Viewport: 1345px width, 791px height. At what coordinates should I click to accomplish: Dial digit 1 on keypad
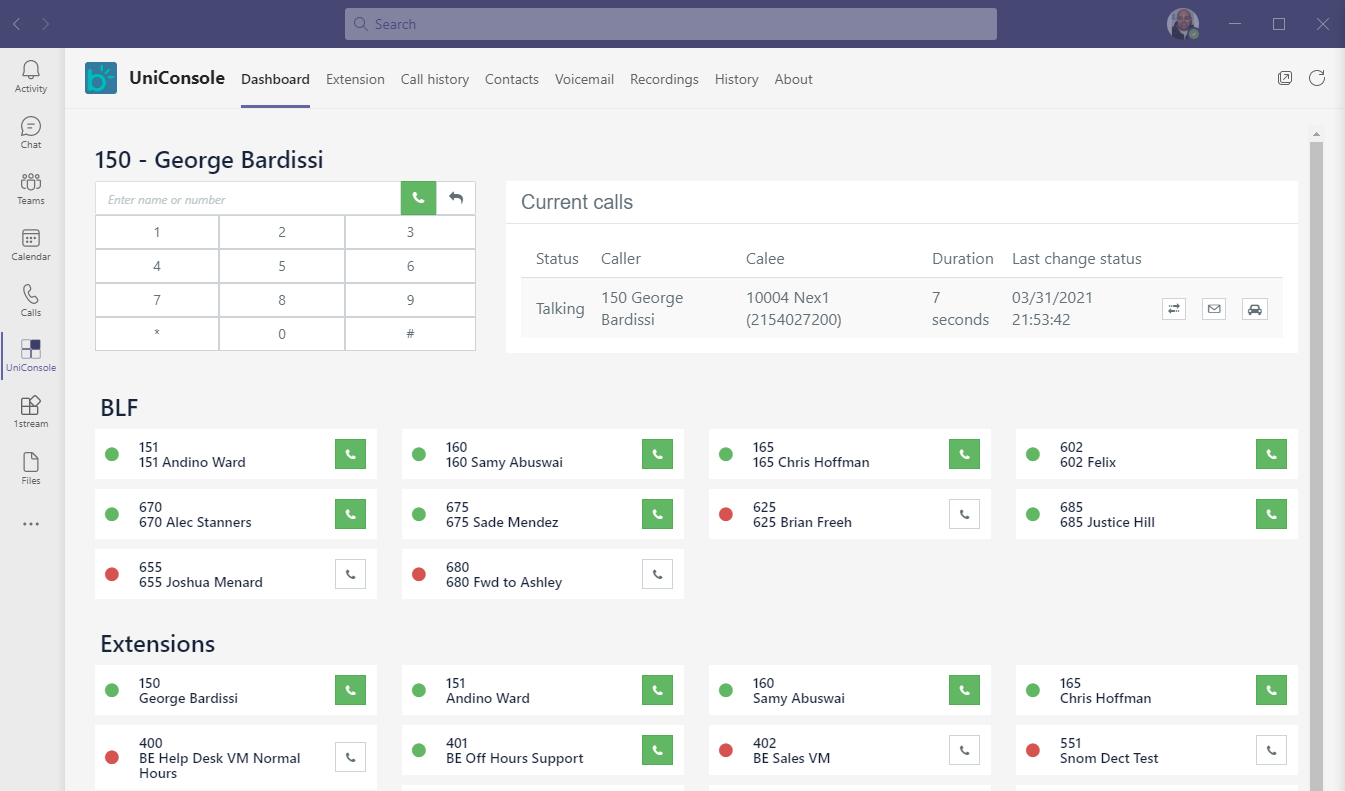(157, 232)
